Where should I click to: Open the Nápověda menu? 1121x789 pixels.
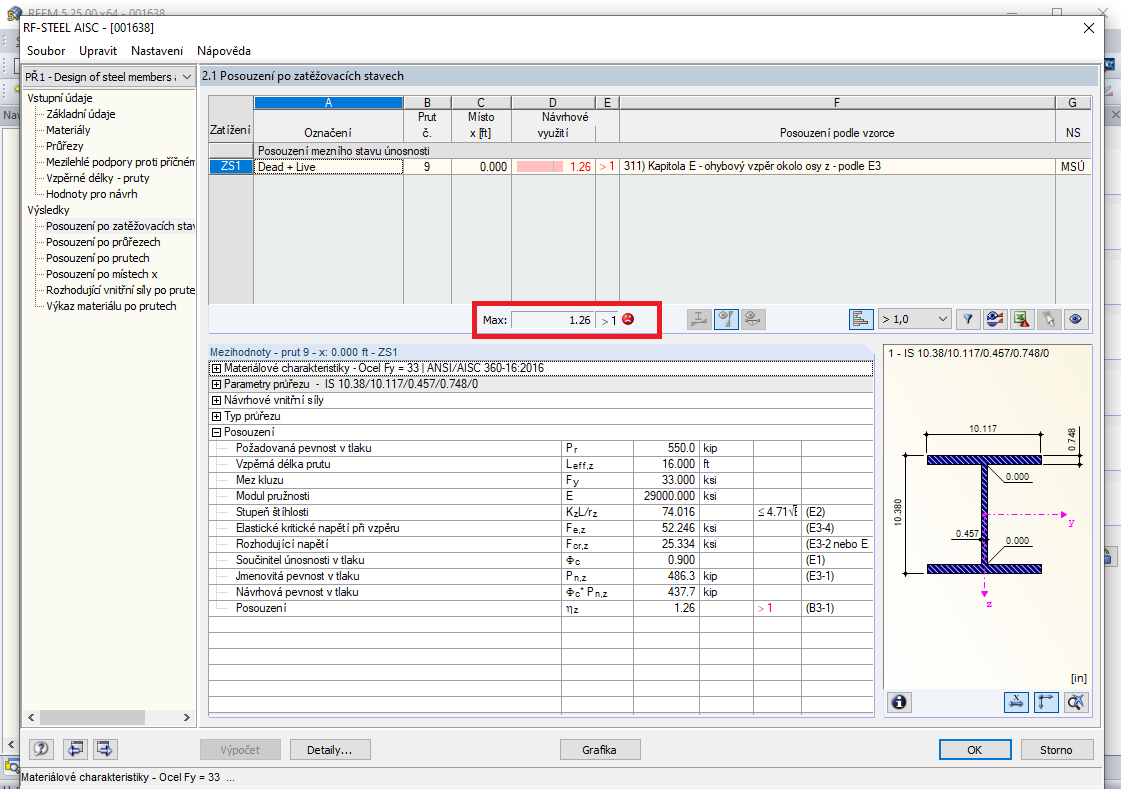click(224, 51)
